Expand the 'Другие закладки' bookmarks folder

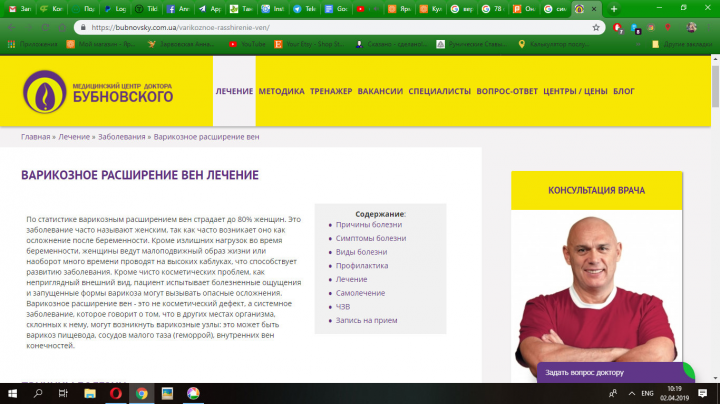pyautogui.click(x=682, y=44)
